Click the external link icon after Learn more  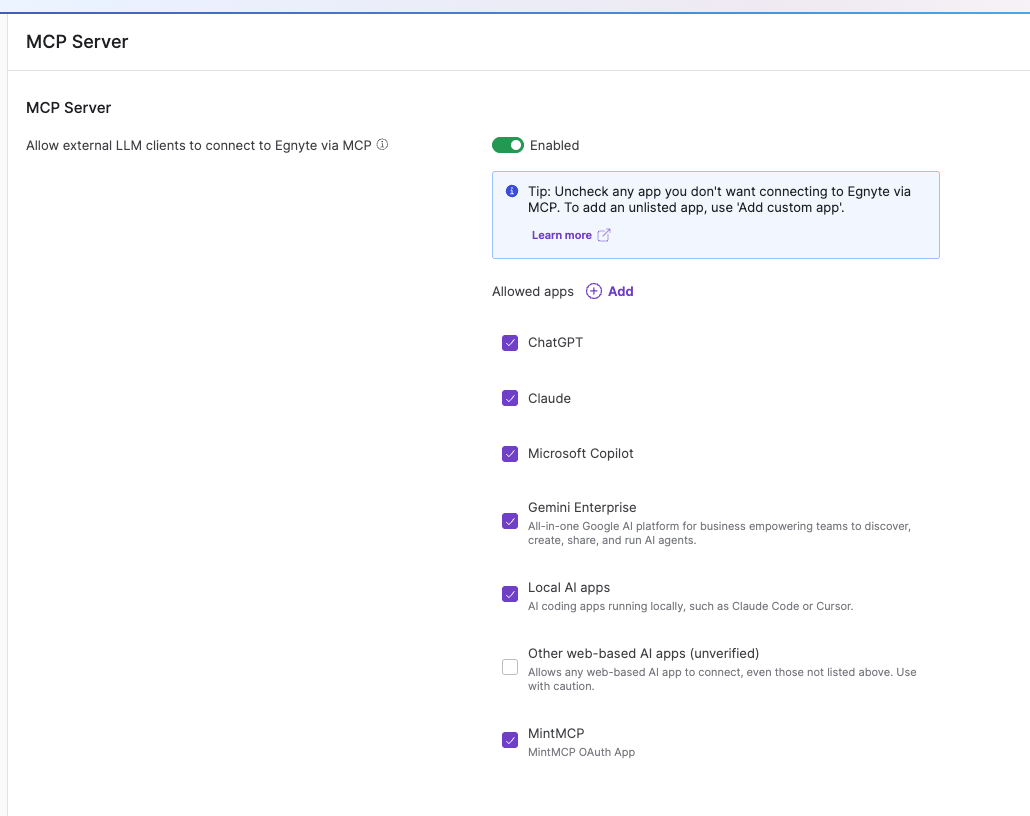604,235
